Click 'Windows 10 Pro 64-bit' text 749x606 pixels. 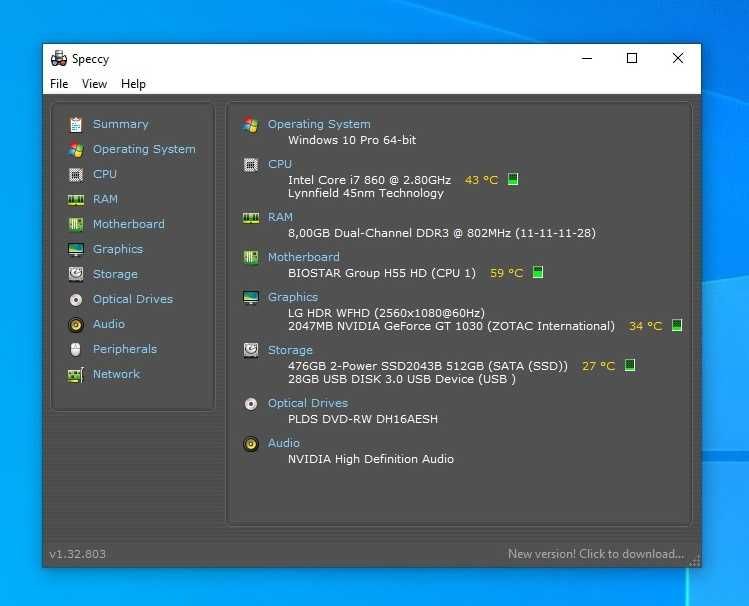352,140
